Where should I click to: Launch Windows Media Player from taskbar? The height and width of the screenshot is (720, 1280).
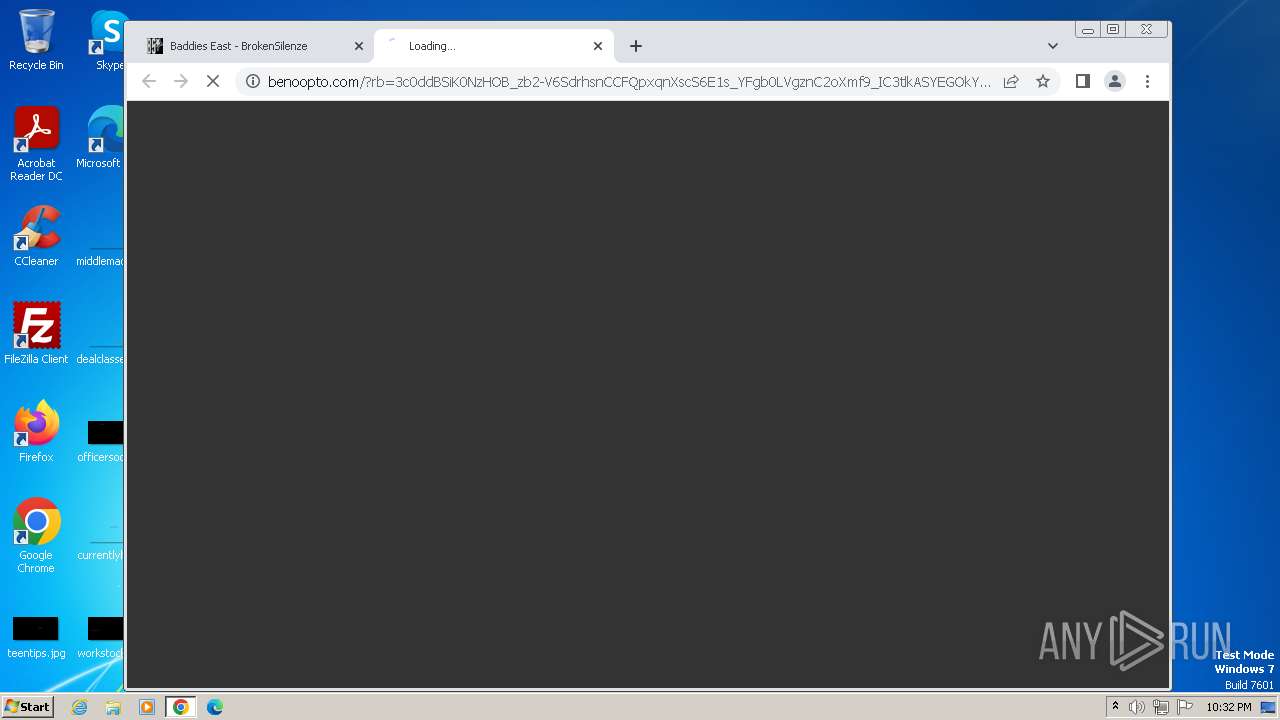[x=147, y=707]
